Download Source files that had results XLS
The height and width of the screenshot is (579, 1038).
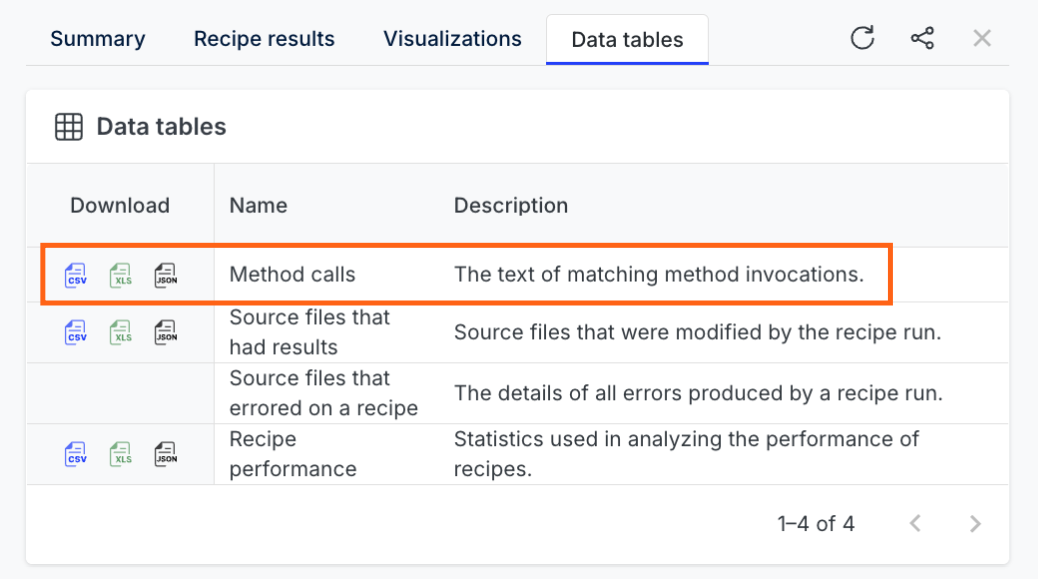[x=120, y=332]
